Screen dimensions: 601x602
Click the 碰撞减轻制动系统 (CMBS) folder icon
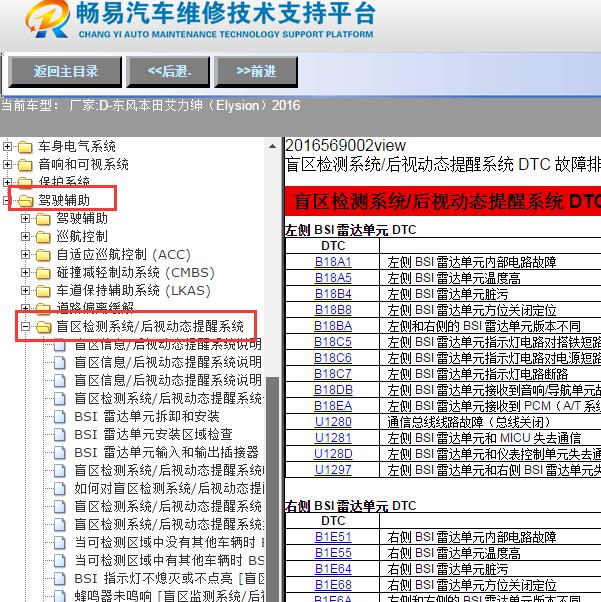click(x=43, y=273)
